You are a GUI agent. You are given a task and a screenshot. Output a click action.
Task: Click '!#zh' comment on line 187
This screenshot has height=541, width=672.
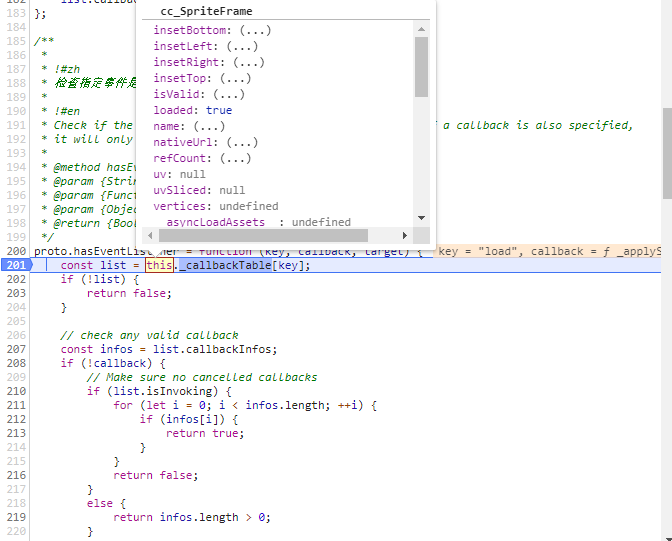[67, 69]
